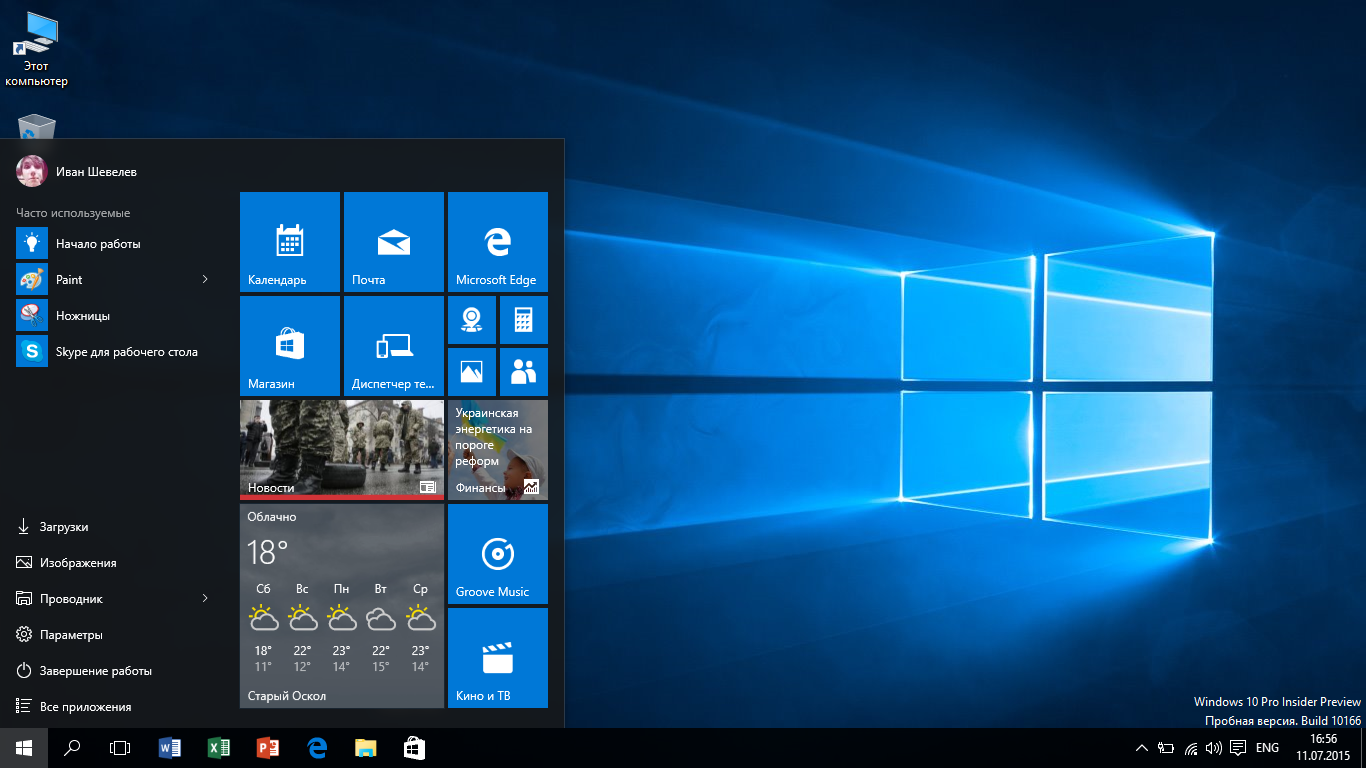Image resolution: width=1366 pixels, height=768 pixels.
Task: Open the small People tile
Action: 523,372
